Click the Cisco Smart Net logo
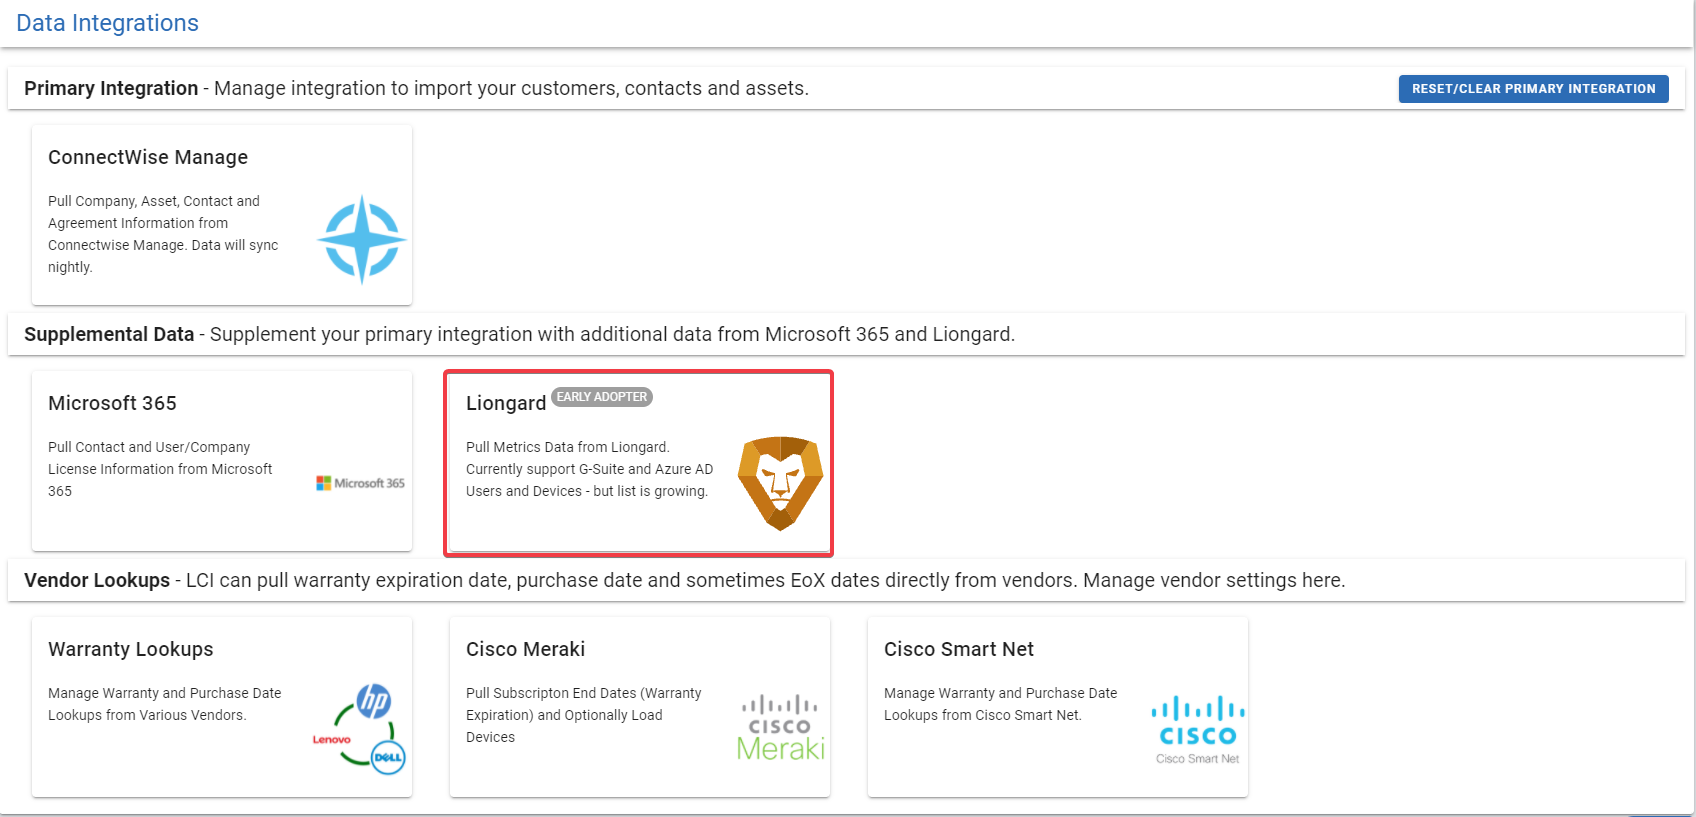This screenshot has width=1696, height=817. (1198, 730)
